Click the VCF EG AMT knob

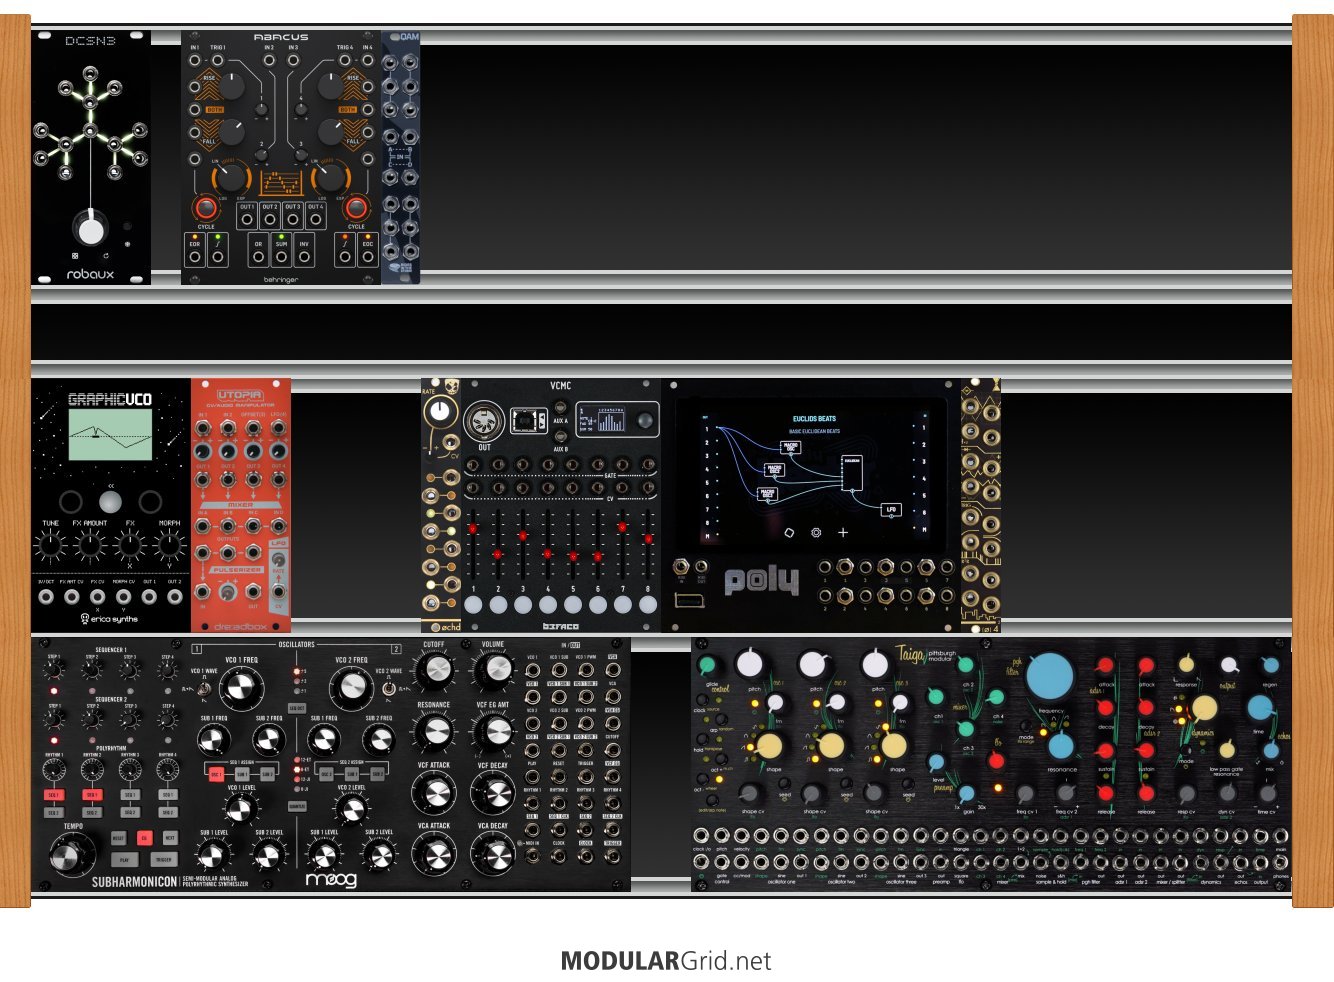[493, 733]
